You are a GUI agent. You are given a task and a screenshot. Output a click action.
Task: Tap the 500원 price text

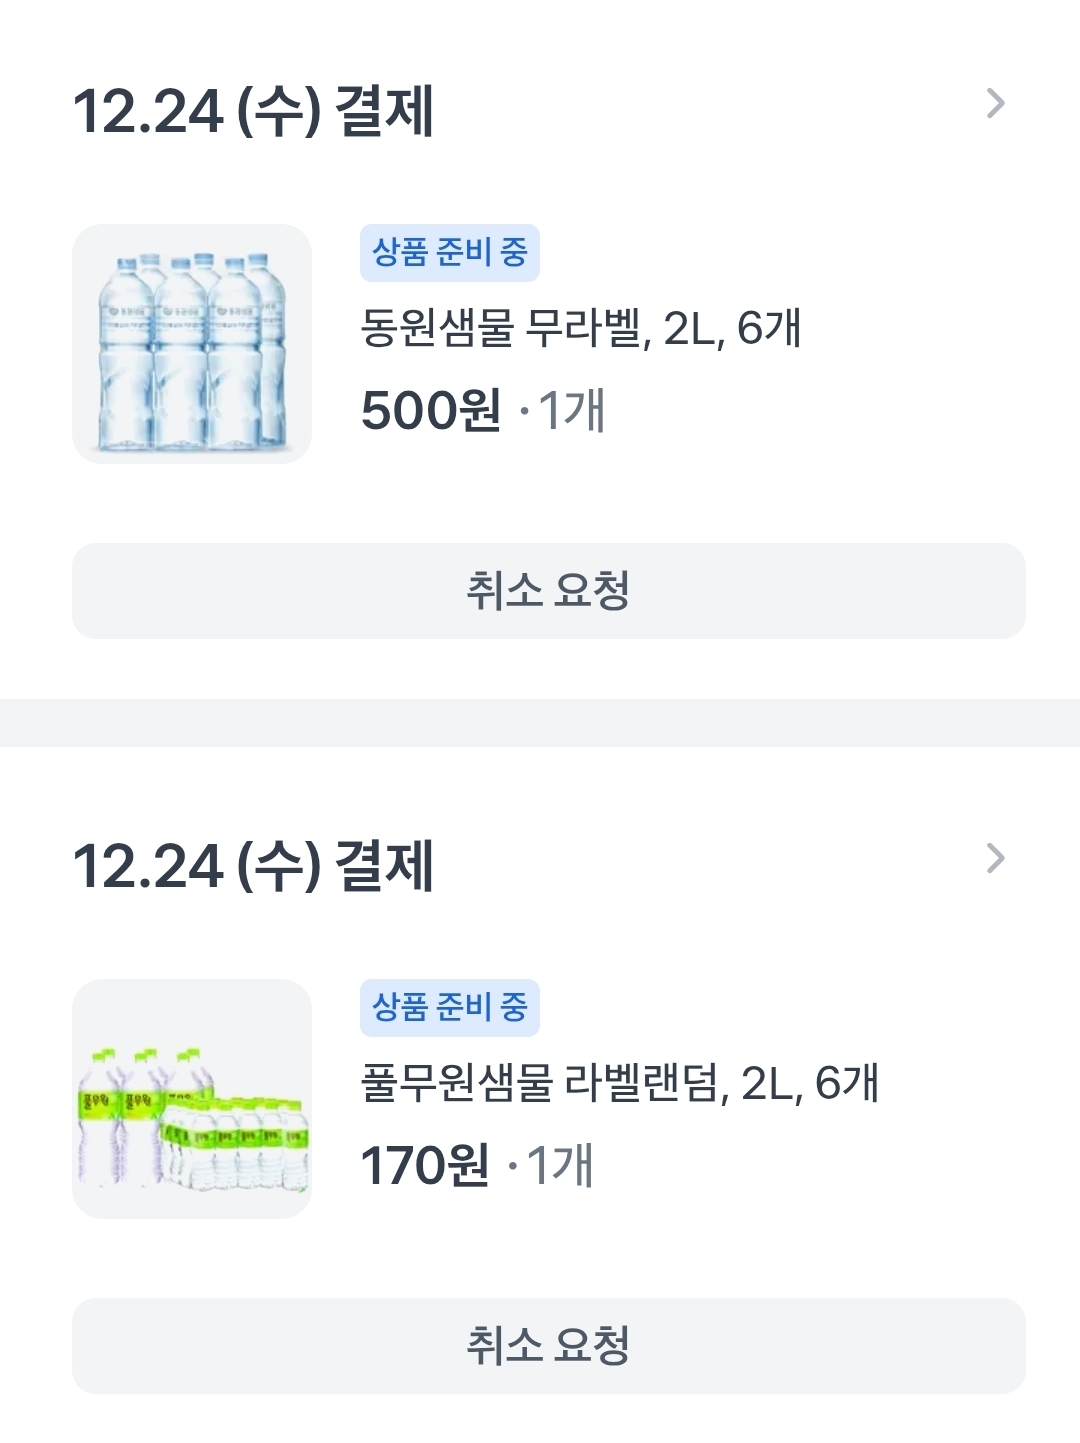pyautogui.click(x=430, y=410)
